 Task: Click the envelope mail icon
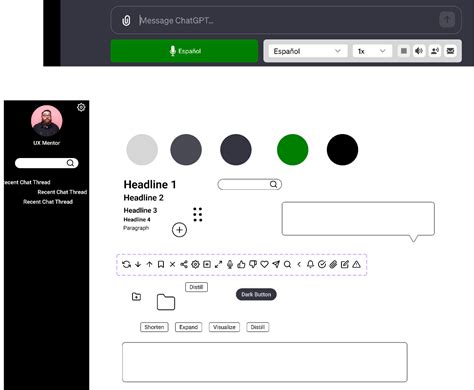click(x=450, y=51)
